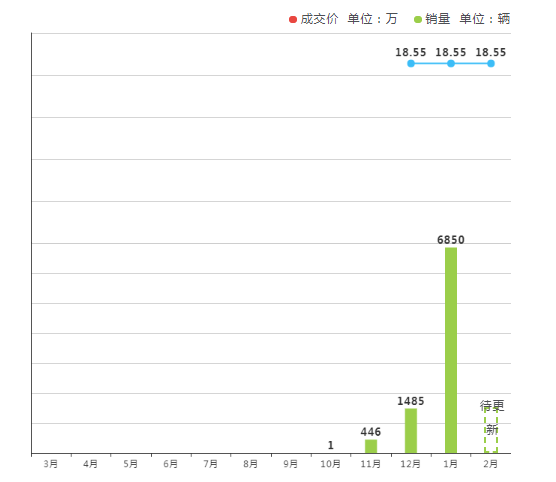This screenshot has width=556, height=482.
Task: Click the 6850 value label
Action: click(451, 240)
